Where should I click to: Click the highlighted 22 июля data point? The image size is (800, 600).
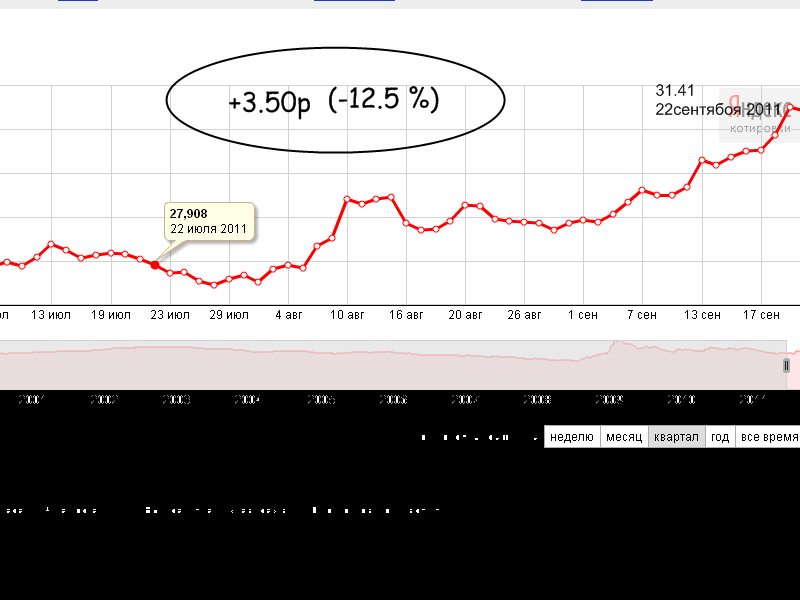pos(154,264)
